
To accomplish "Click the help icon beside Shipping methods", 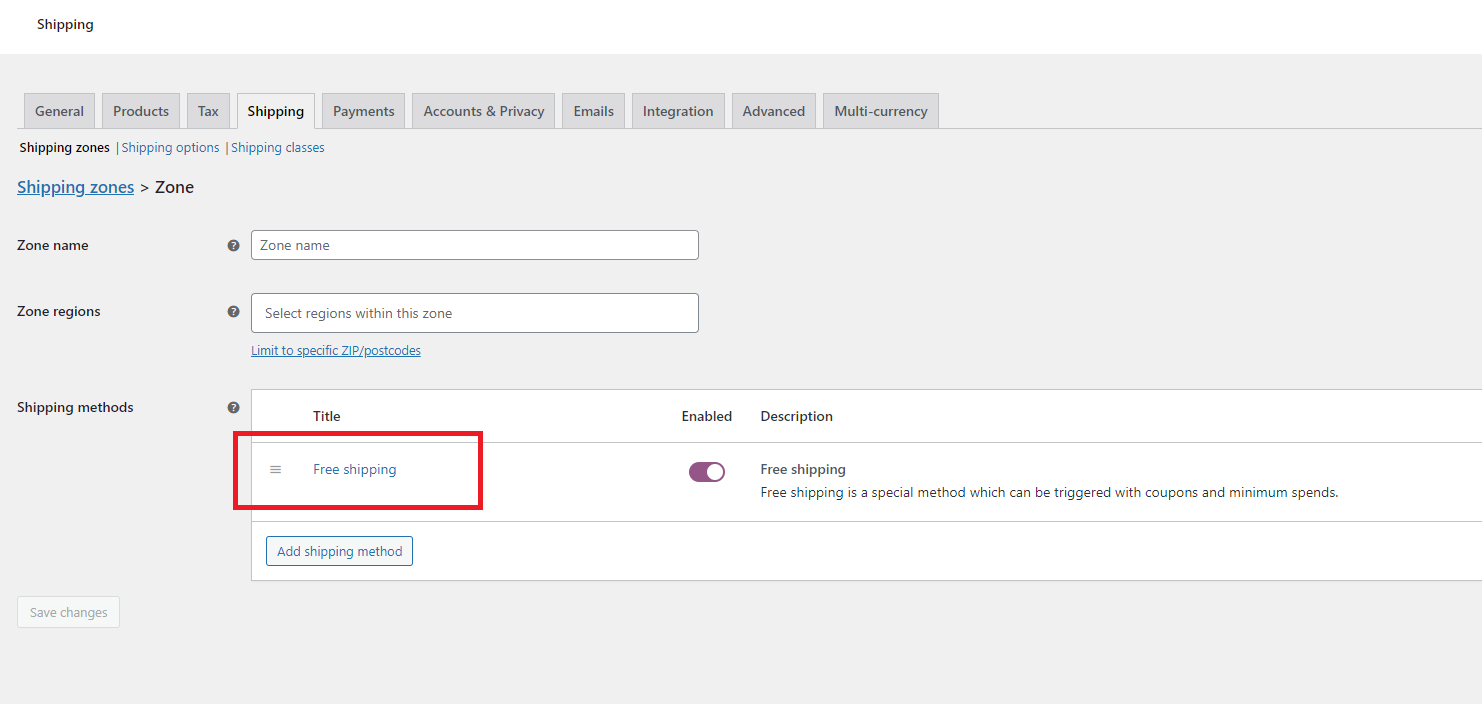I will [x=233, y=407].
